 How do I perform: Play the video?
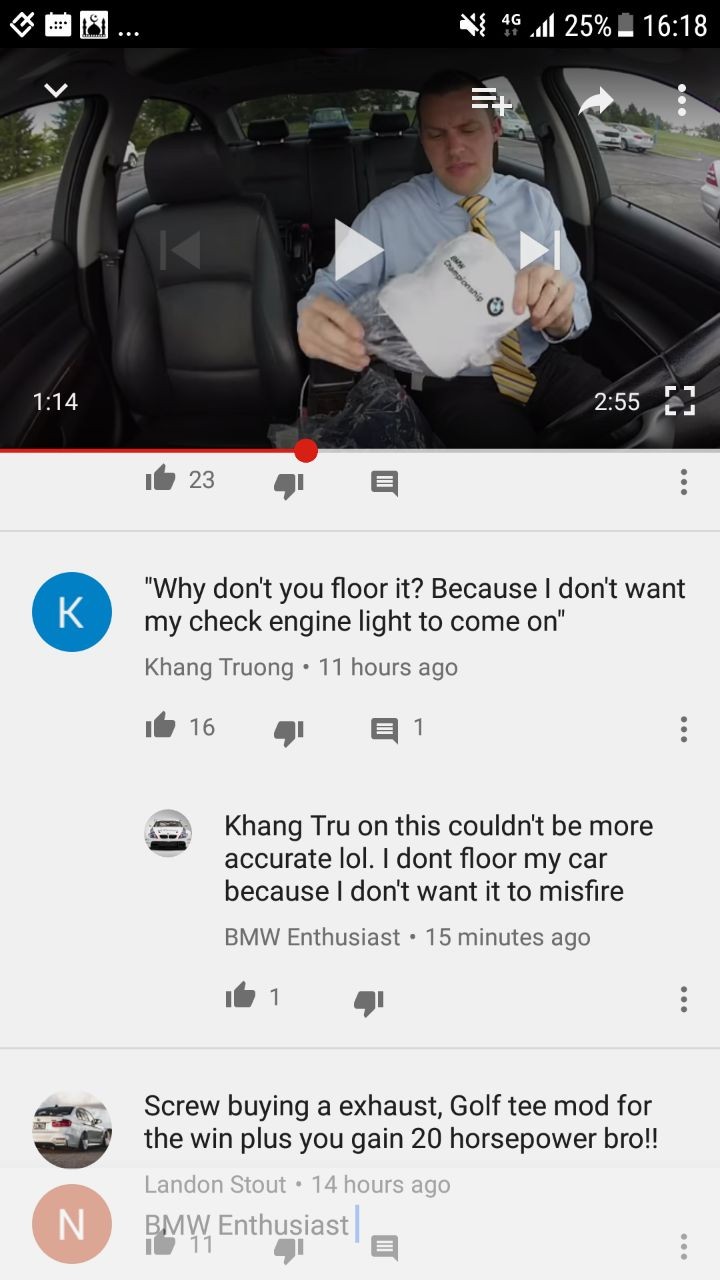[x=358, y=250]
